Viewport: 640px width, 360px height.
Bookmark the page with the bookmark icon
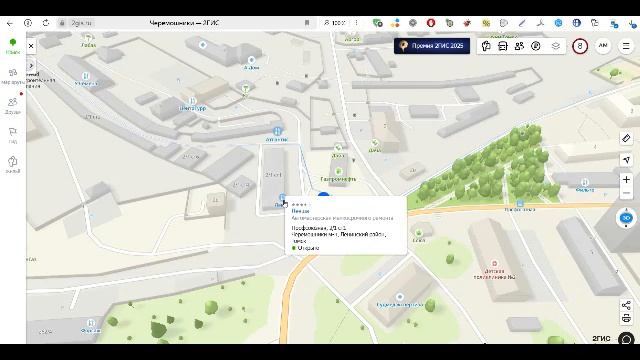tap(307, 23)
